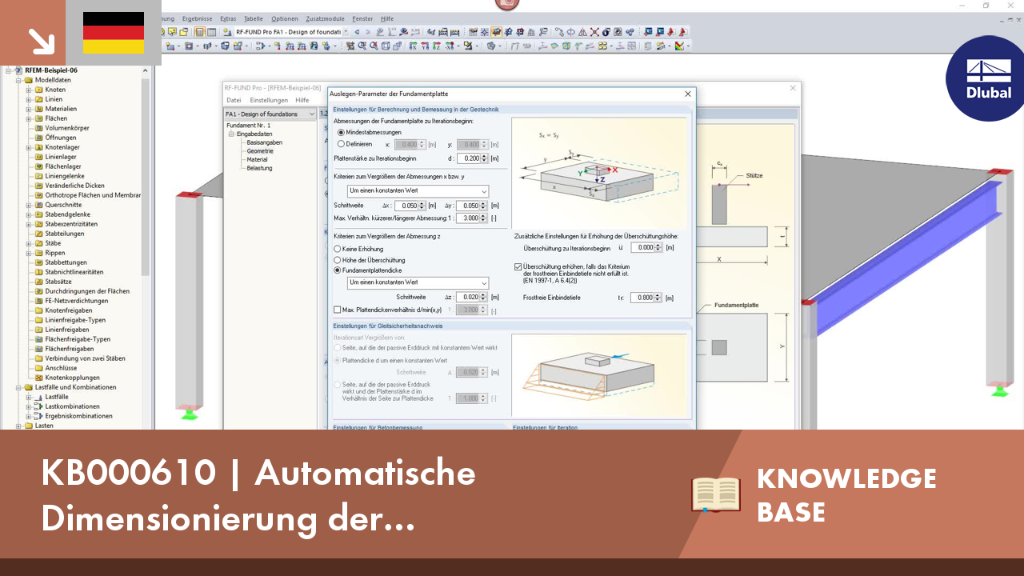Open FA1 - Design of foundations dropdown
The image size is (1024, 576).
(270, 114)
